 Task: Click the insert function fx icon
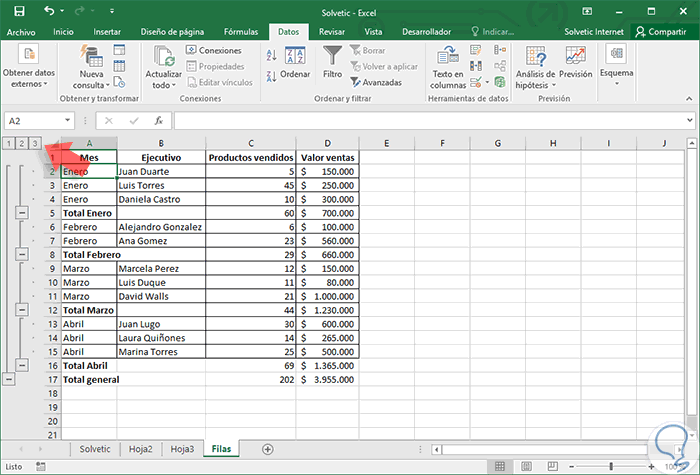click(x=158, y=121)
